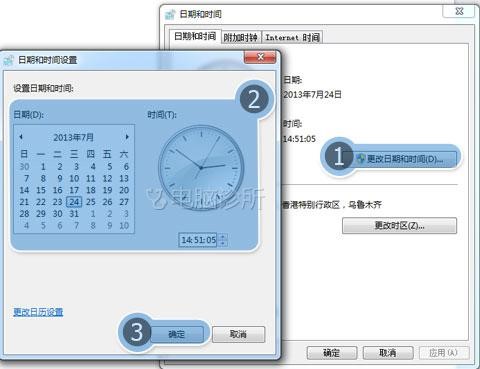Click 更改日期和时间(D) button
Screen dimensions: 480x369
(400, 159)
